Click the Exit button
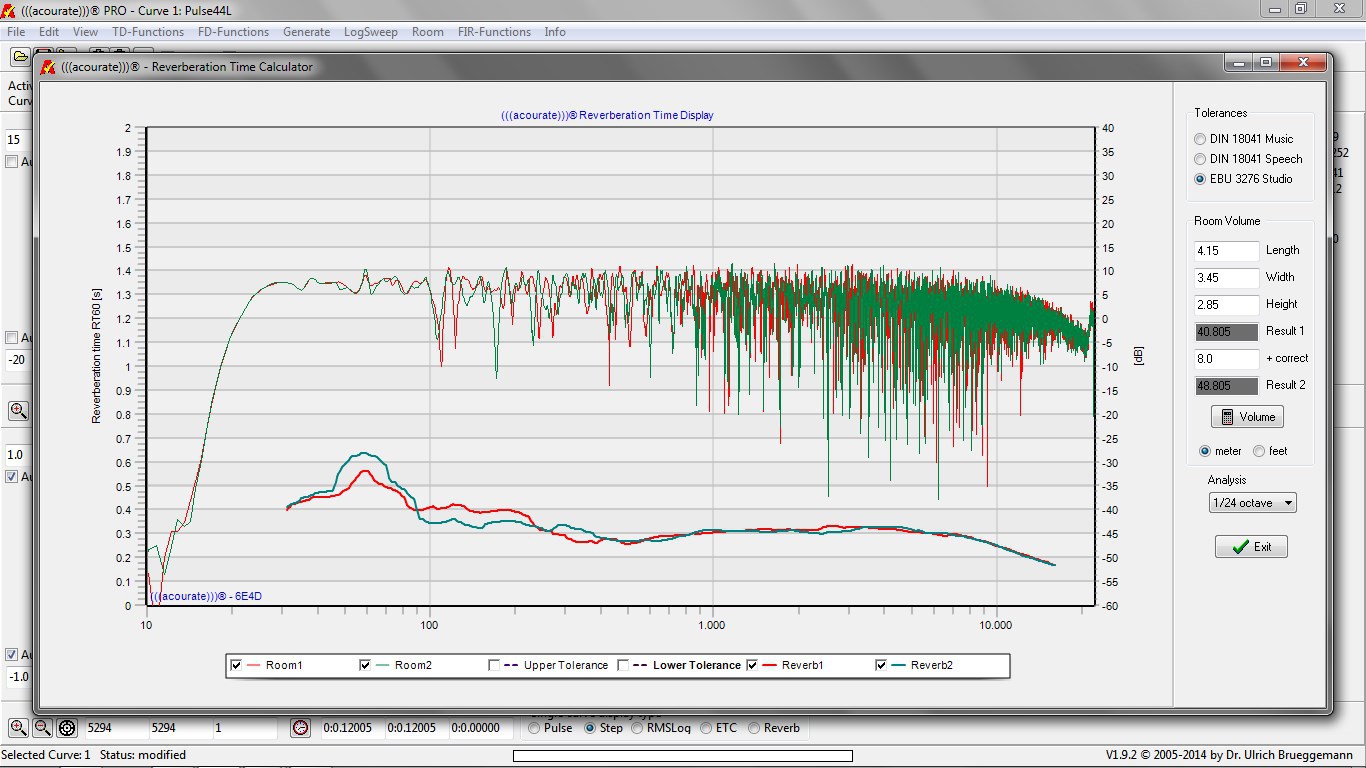 pos(1251,547)
